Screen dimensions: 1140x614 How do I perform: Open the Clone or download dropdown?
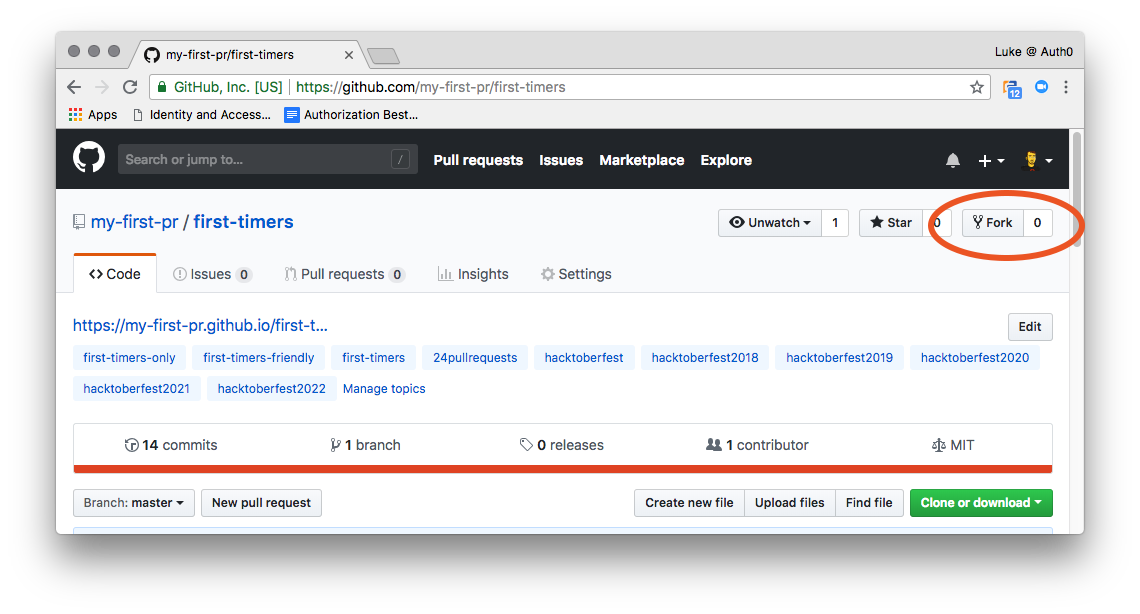click(981, 503)
